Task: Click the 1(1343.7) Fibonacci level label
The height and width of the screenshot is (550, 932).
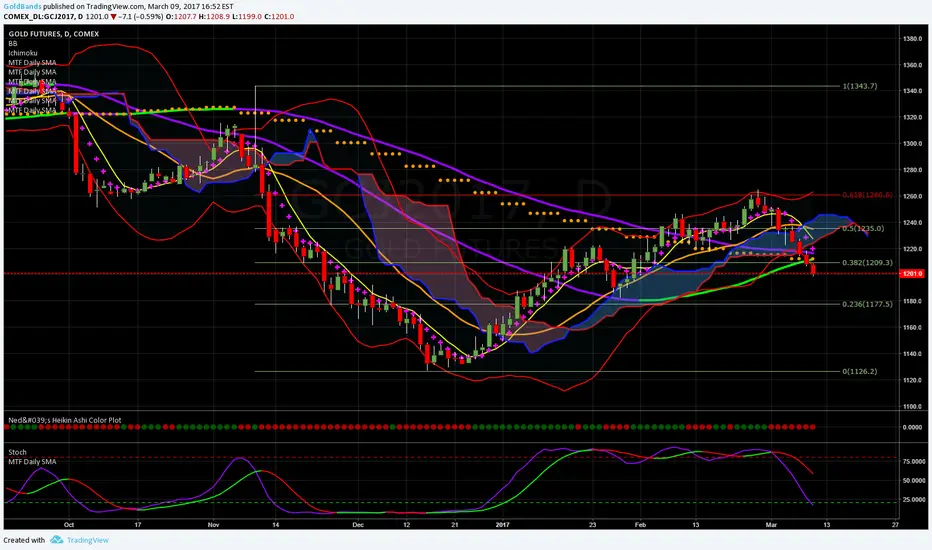Action: pos(859,86)
